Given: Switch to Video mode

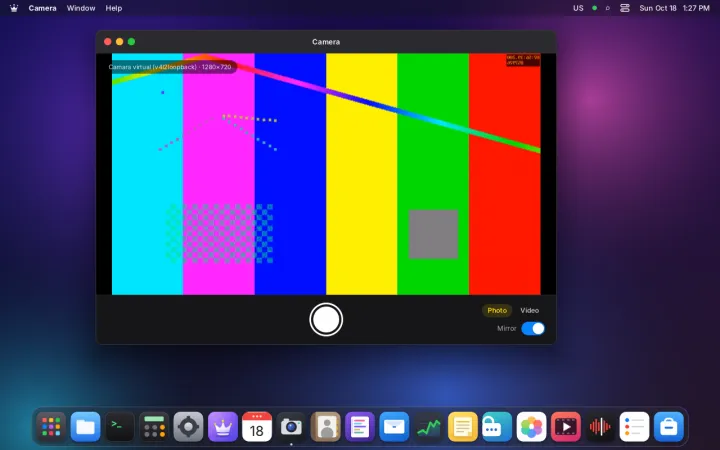Looking at the screenshot, I should tap(529, 310).
